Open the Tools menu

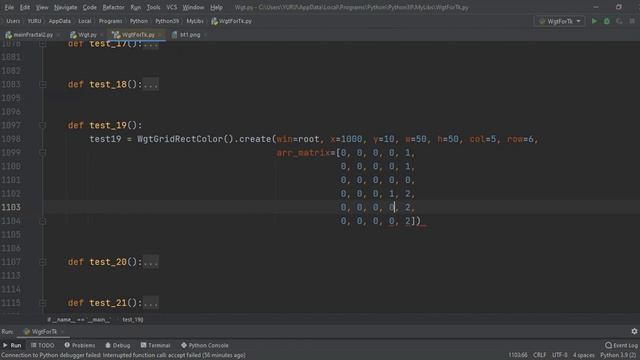[153, 7]
